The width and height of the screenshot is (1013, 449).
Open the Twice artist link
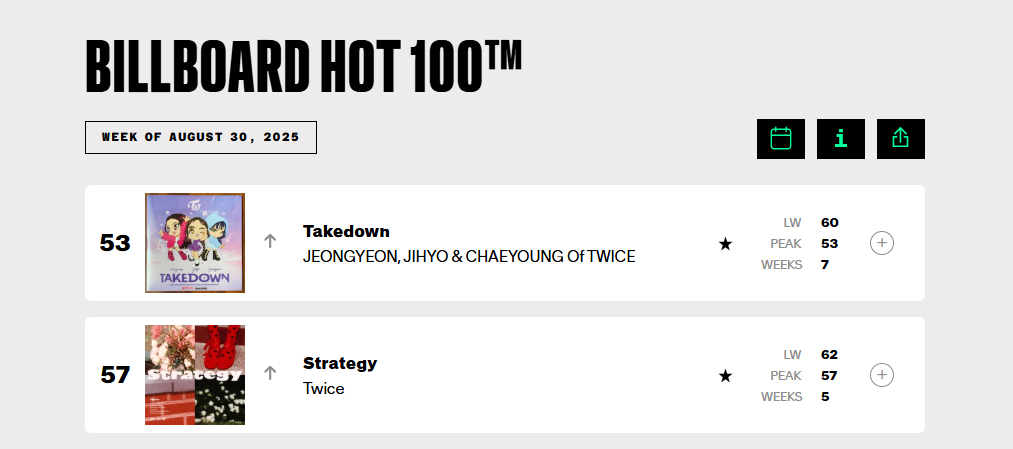324,388
